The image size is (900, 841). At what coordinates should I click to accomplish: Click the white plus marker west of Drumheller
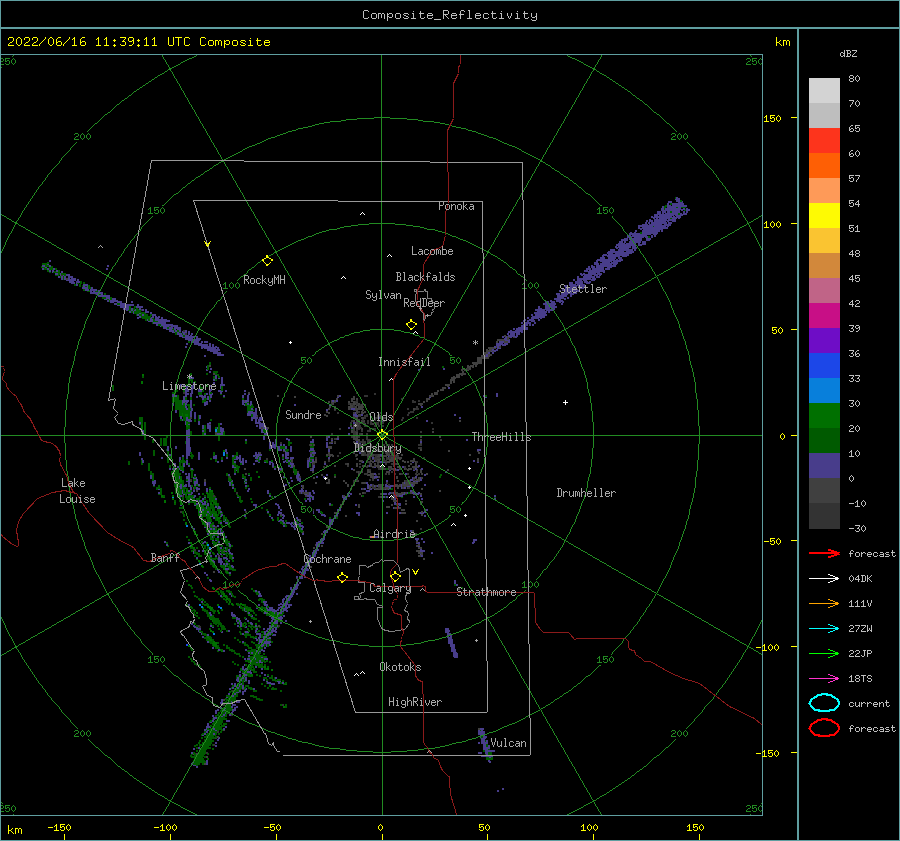click(x=565, y=402)
